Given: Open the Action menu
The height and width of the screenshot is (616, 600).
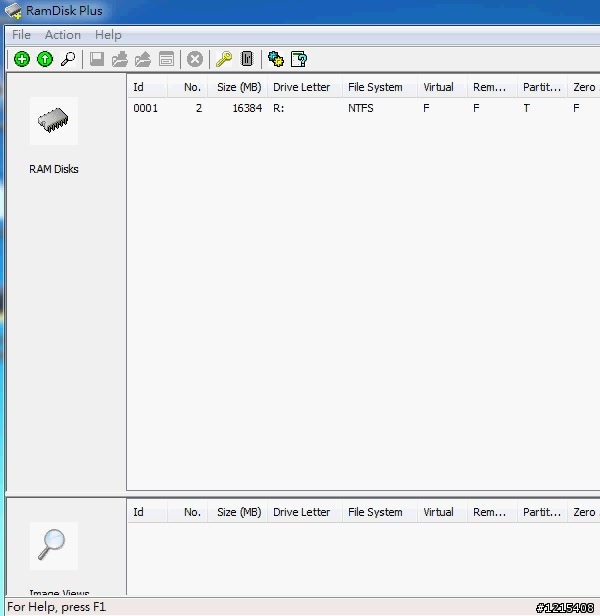Looking at the screenshot, I should click(63, 35).
